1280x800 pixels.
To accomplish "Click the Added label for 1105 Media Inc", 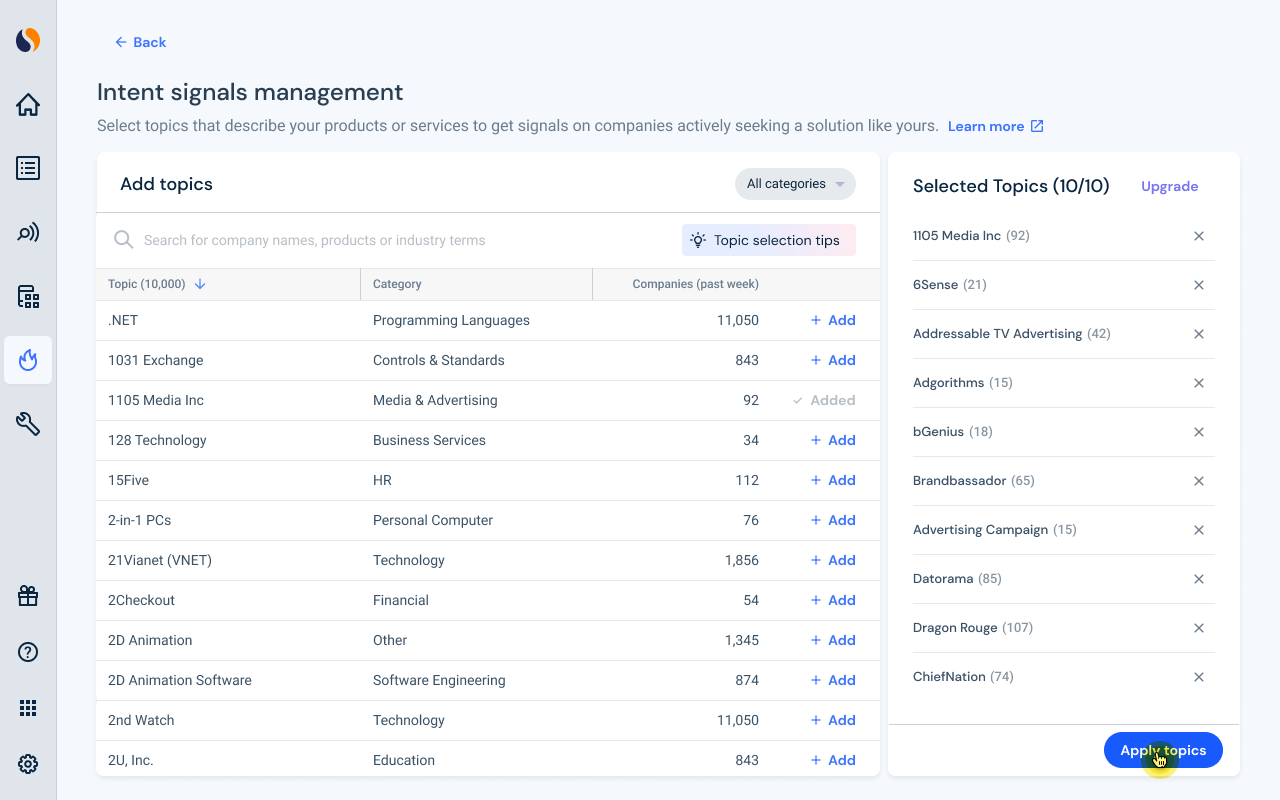I will (x=824, y=400).
